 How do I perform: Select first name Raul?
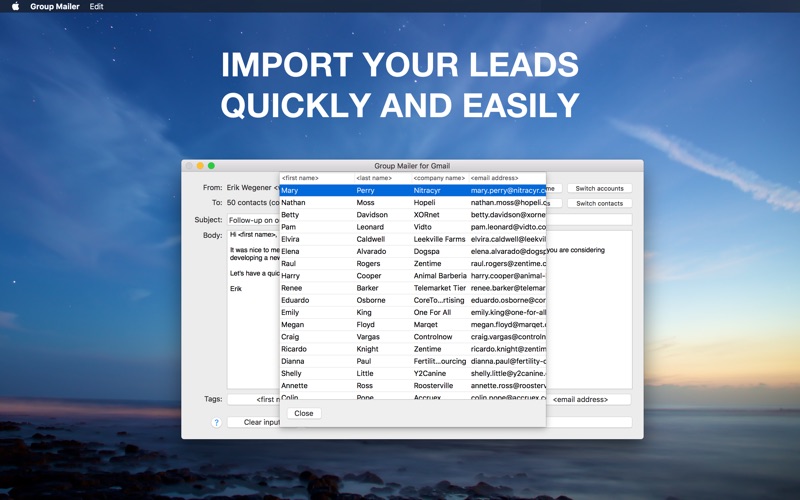pyautogui.click(x=288, y=264)
